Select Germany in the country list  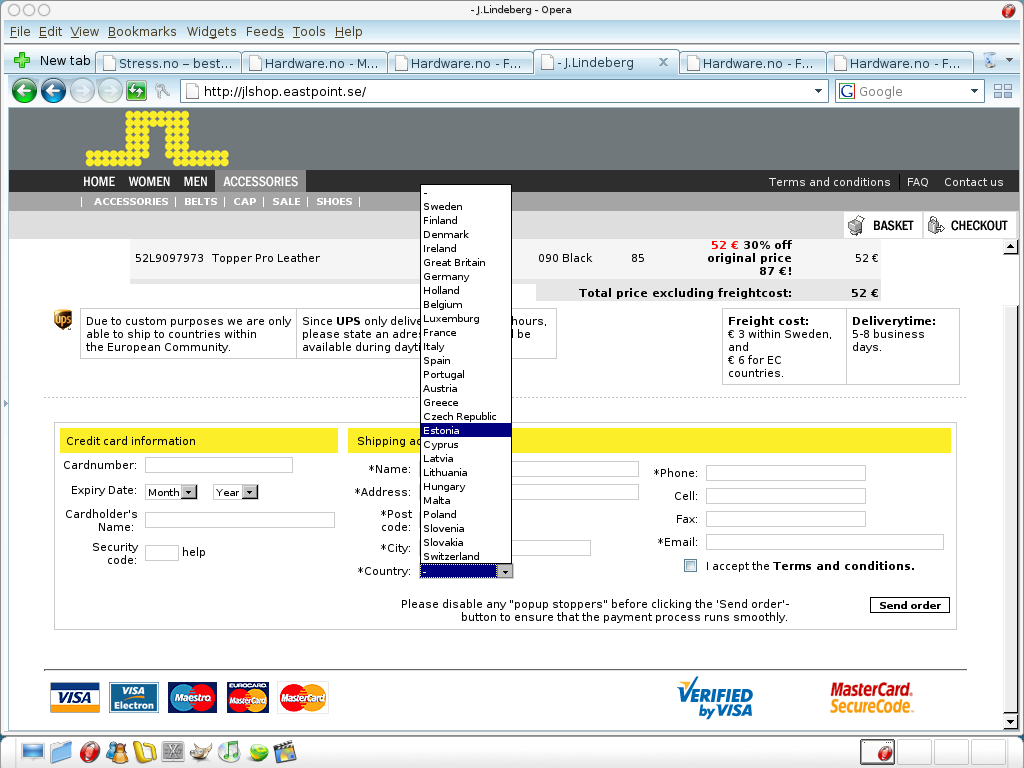point(466,276)
